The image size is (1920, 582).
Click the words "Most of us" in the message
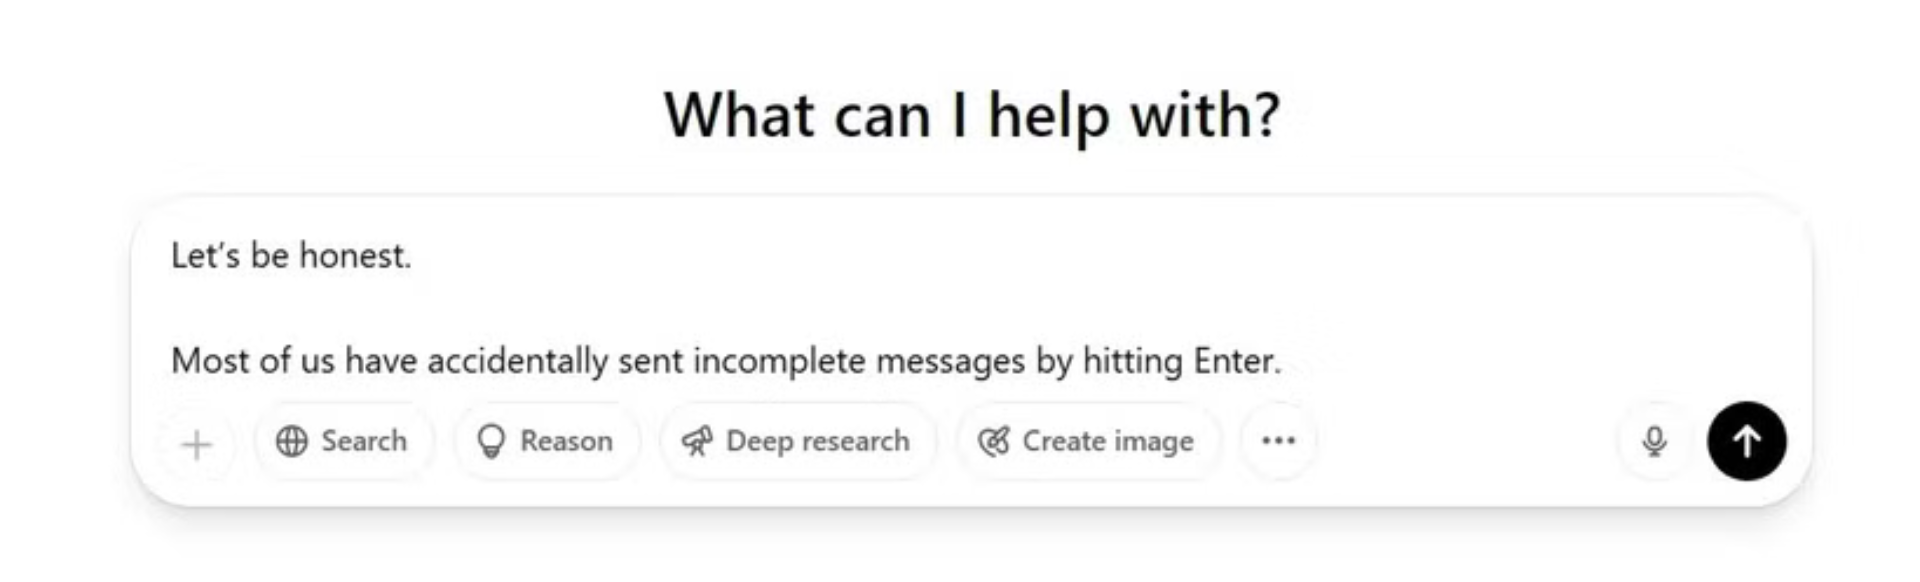coord(252,360)
